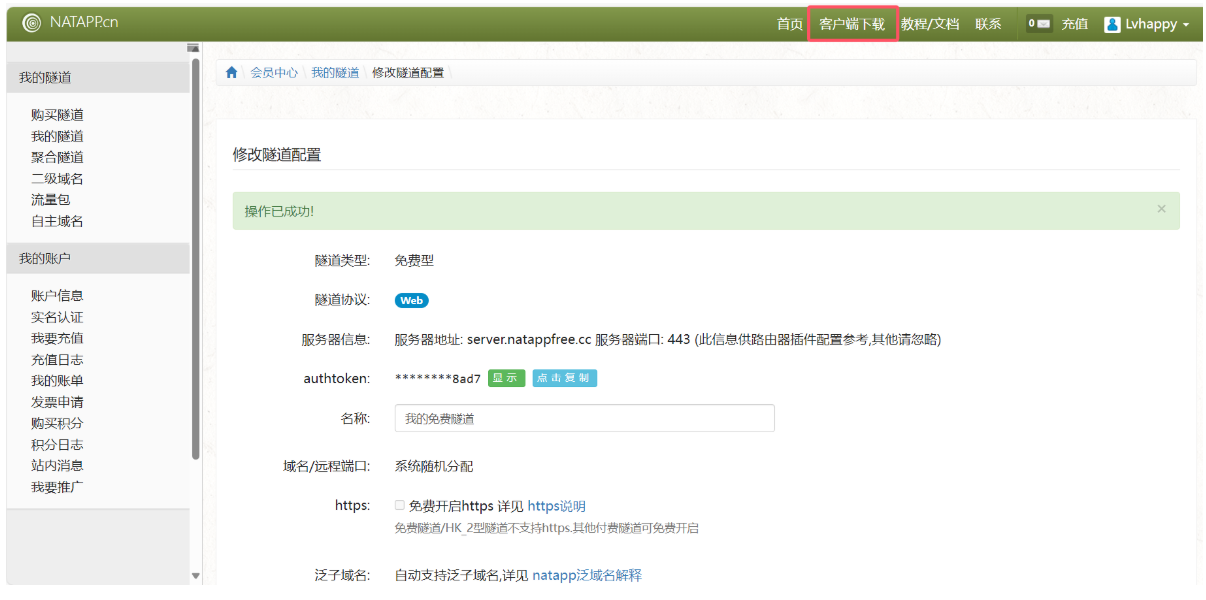Click the Web protocol badge
The width and height of the screenshot is (1206, 600).
click(412, 300)
